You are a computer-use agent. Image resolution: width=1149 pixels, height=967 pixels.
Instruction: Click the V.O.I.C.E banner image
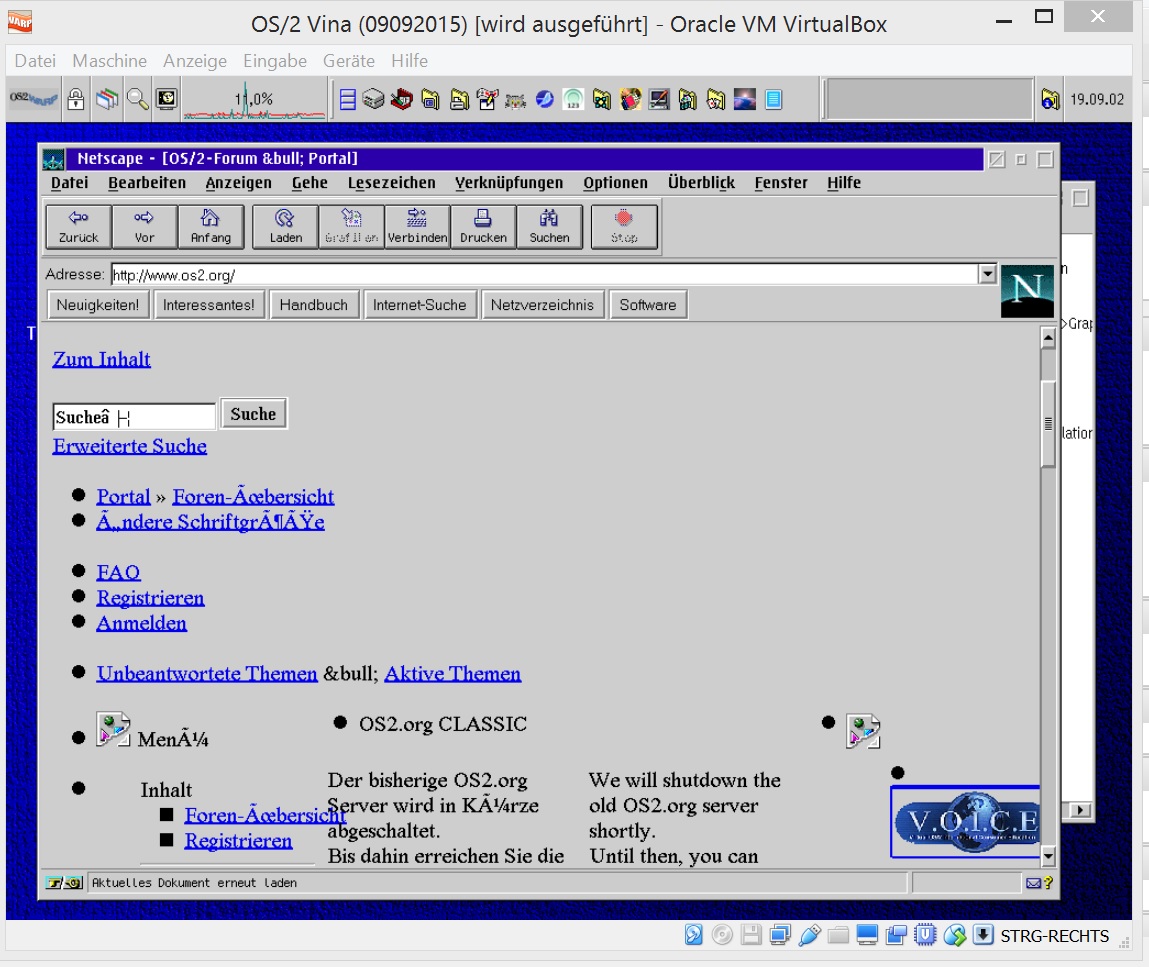tap(966, 822)
